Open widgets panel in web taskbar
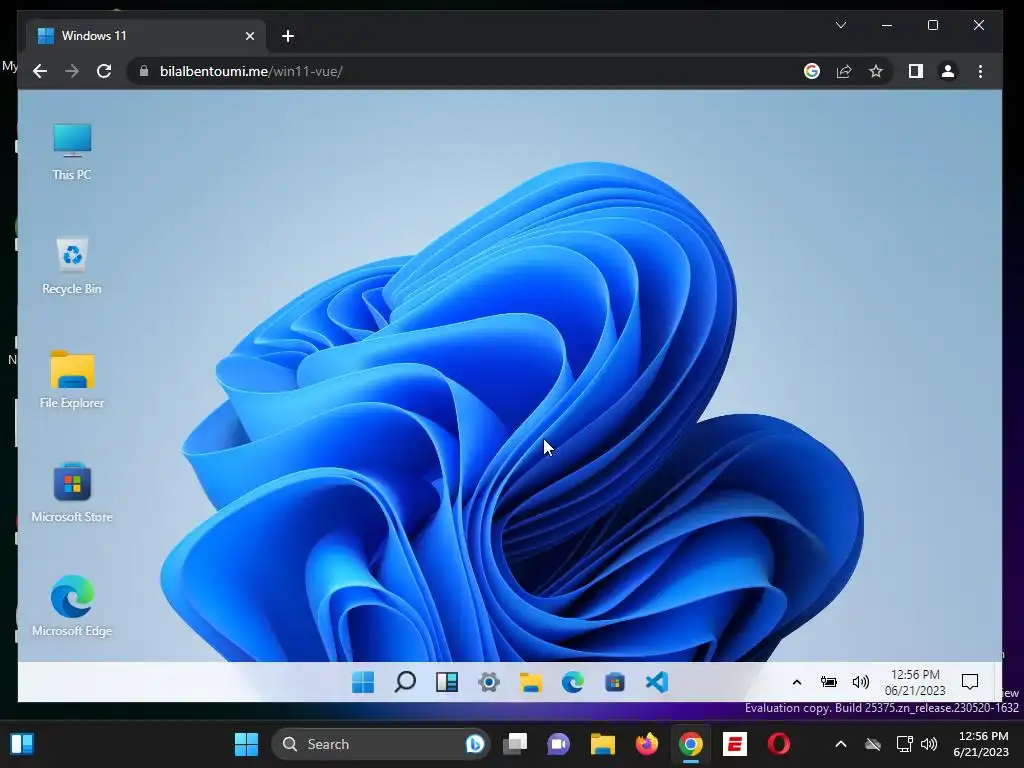 [x=447, y=682]
